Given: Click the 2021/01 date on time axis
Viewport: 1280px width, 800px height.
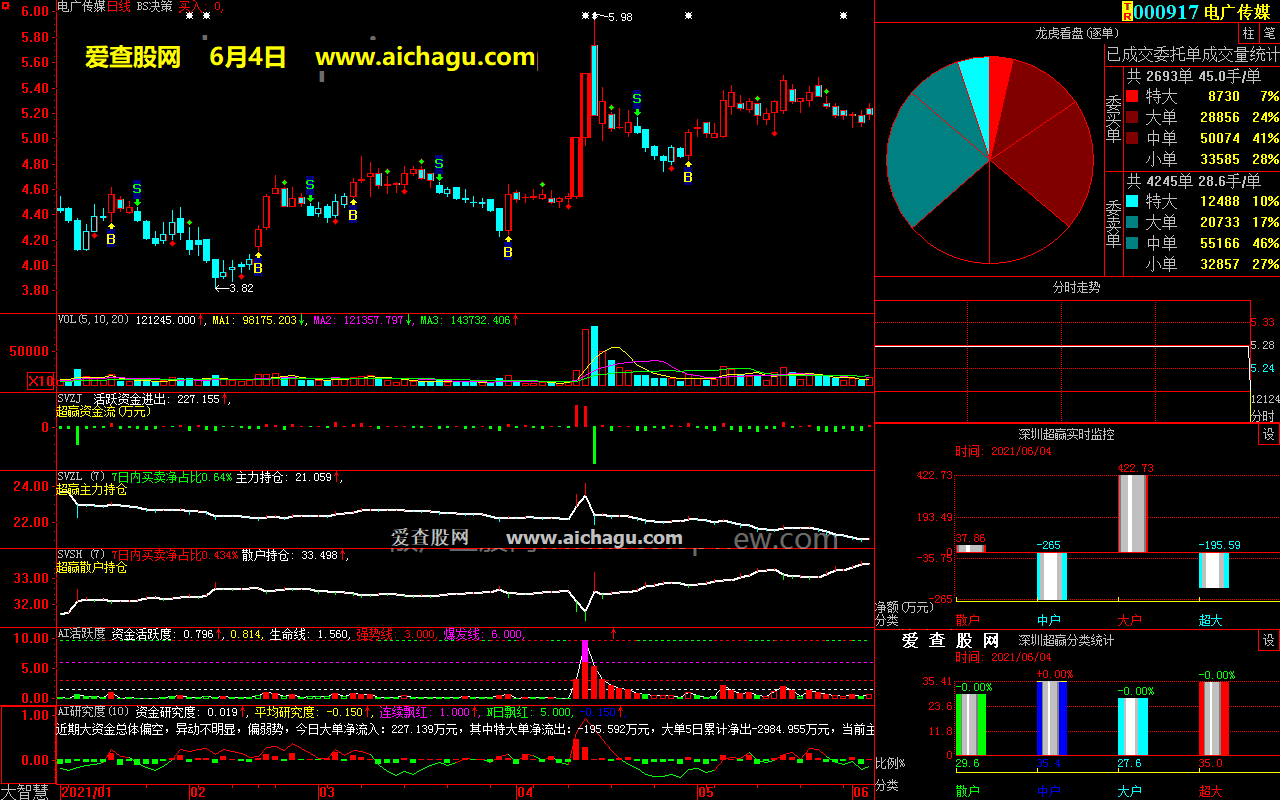Looking at the screenshot, I should (86, 792).
